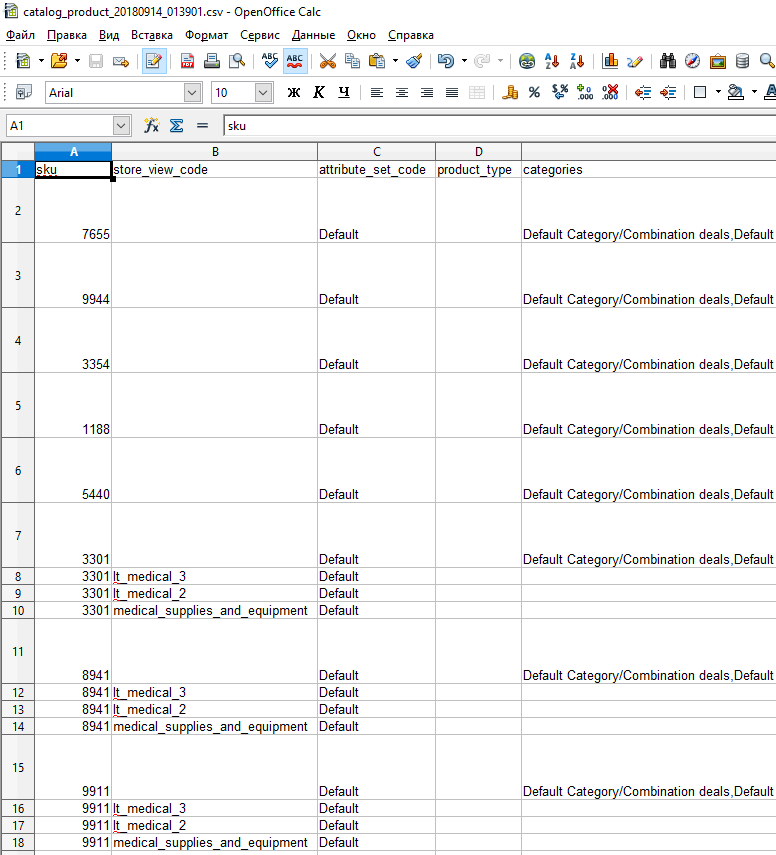
Task: Click the Format Paintbrush icon
Action: pos(414,61)
